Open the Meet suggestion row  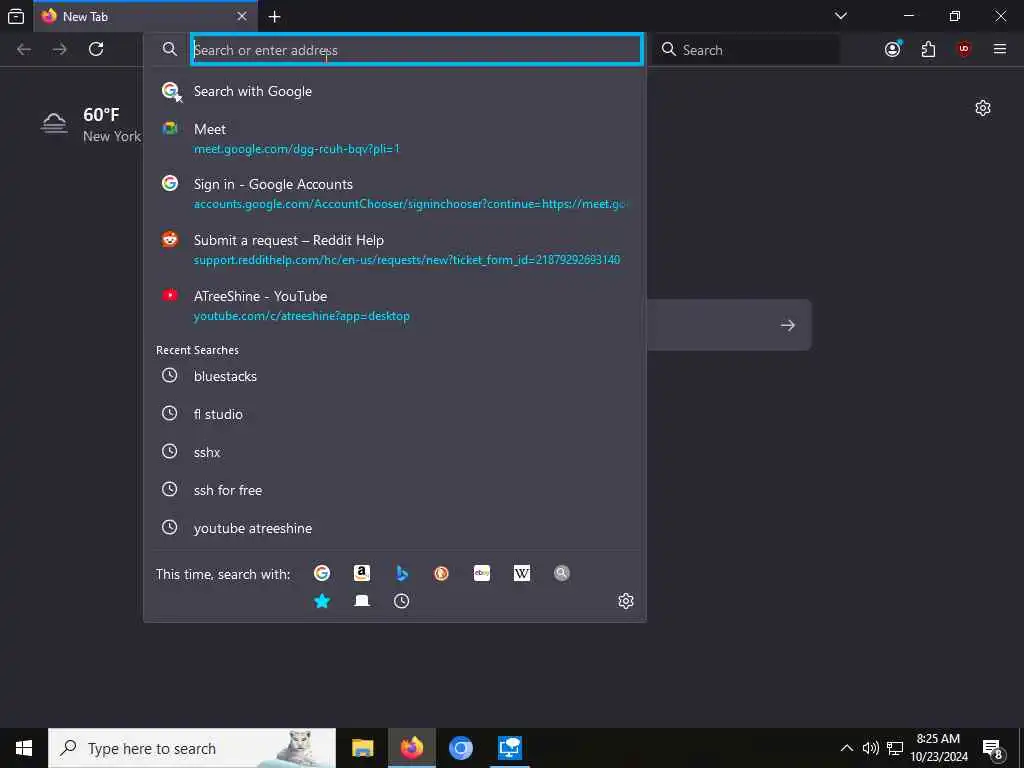[x=394, y=138]
